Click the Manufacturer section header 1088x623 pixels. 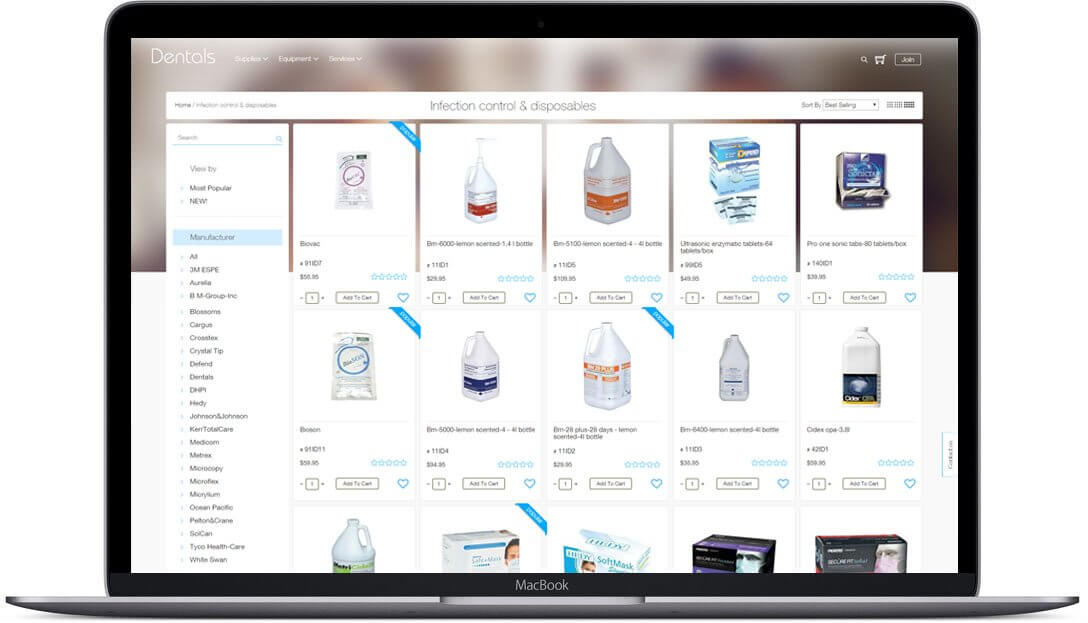(x=228, y=237)
